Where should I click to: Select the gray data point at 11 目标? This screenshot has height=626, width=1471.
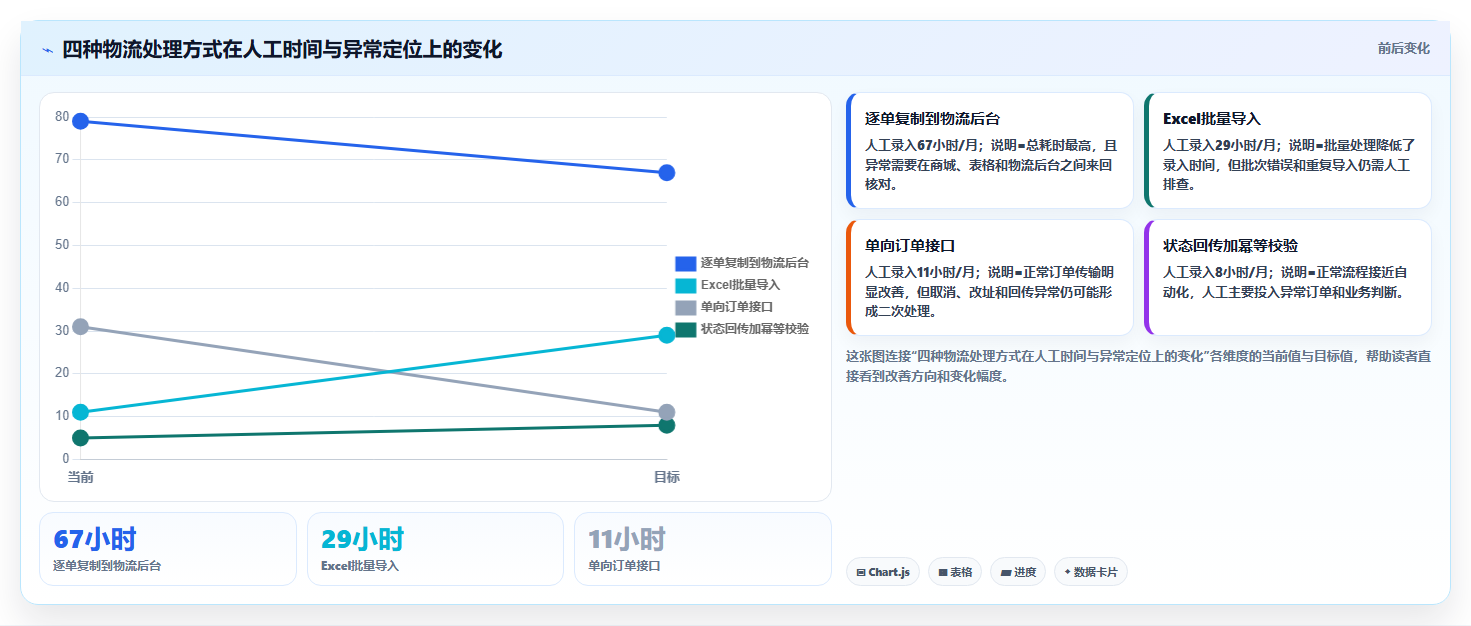pos(667,412)
